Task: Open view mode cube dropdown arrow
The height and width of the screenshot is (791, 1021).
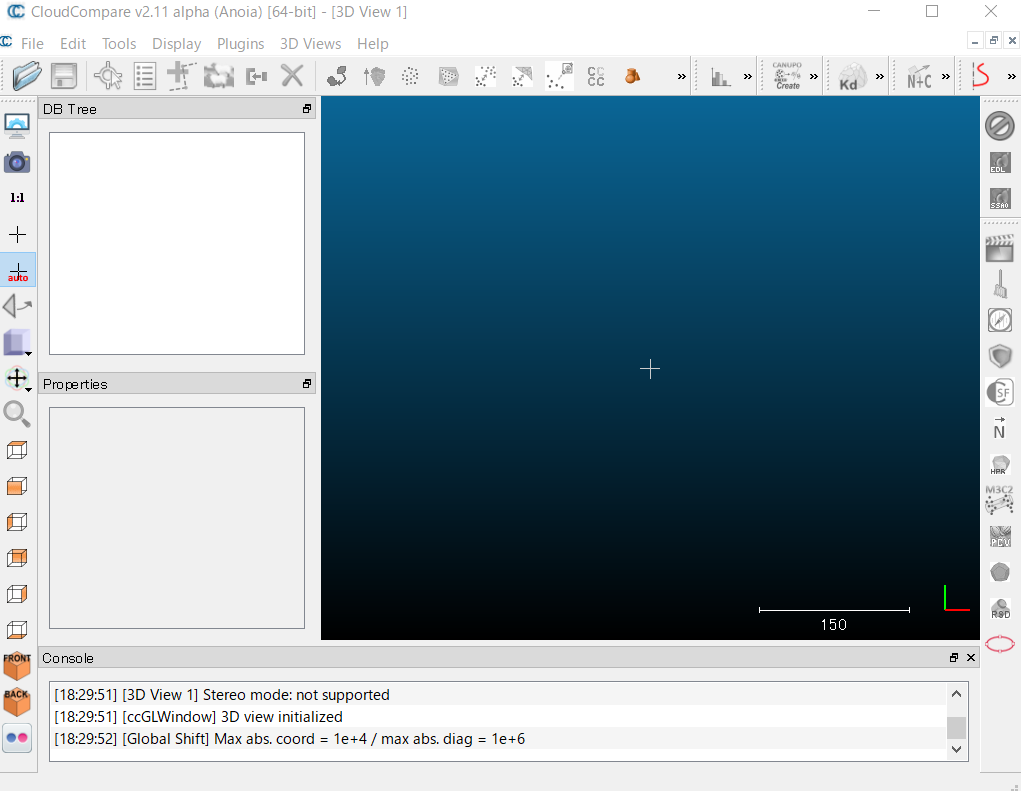Action: 29,354
